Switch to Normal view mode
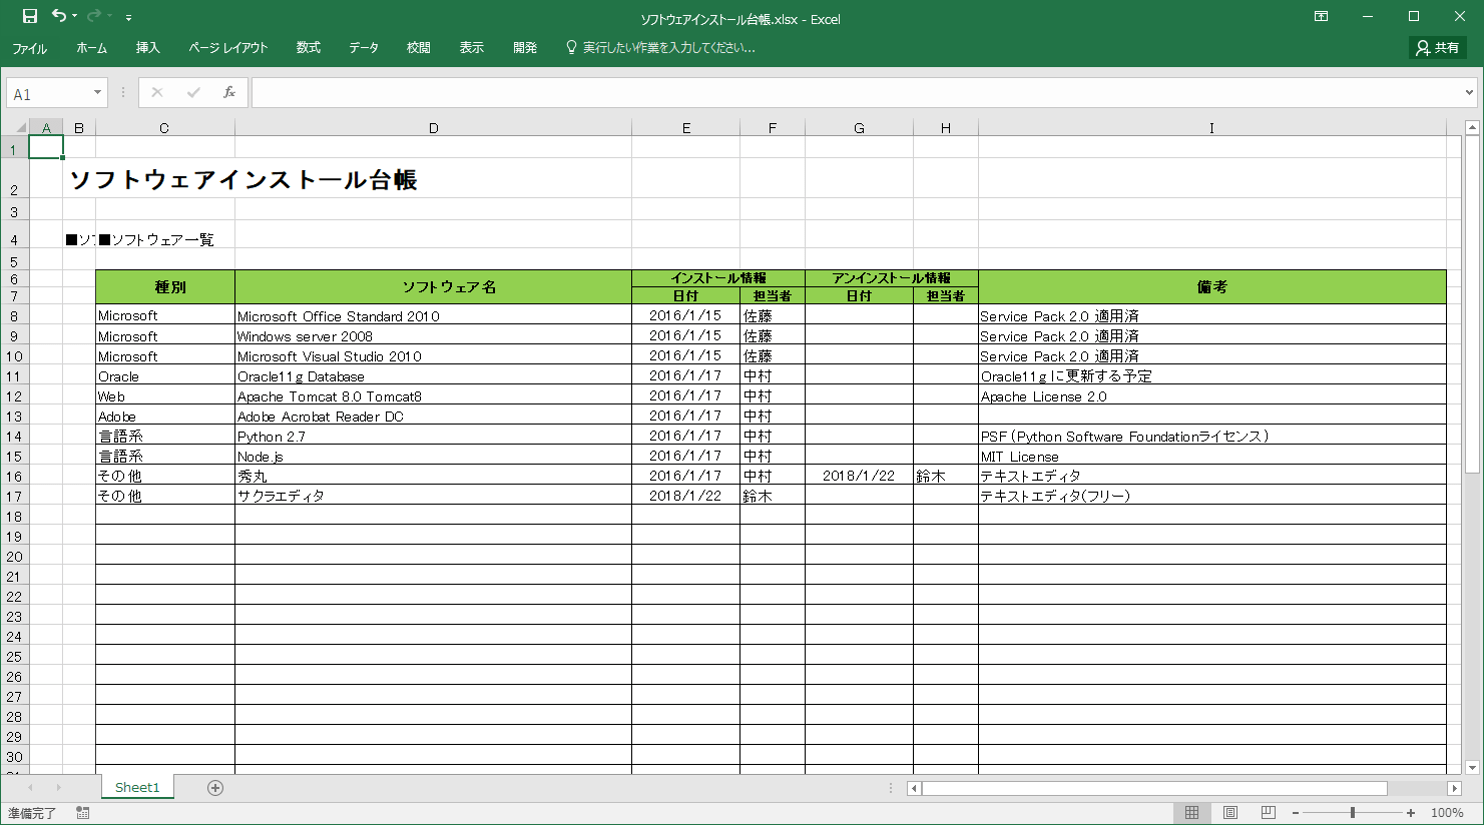This screenshot has width=1484, height=825. [x=1192, y=813]
